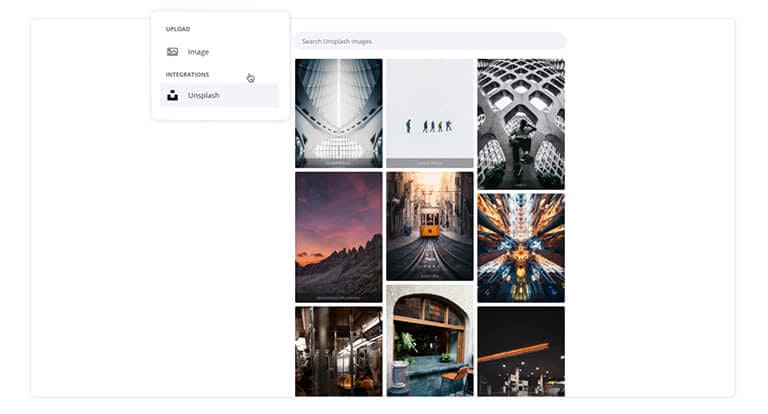The width and height of the screenshot is (768, 414).
Task: Click the Unsplash logo icon
Action: coord(172,96)
